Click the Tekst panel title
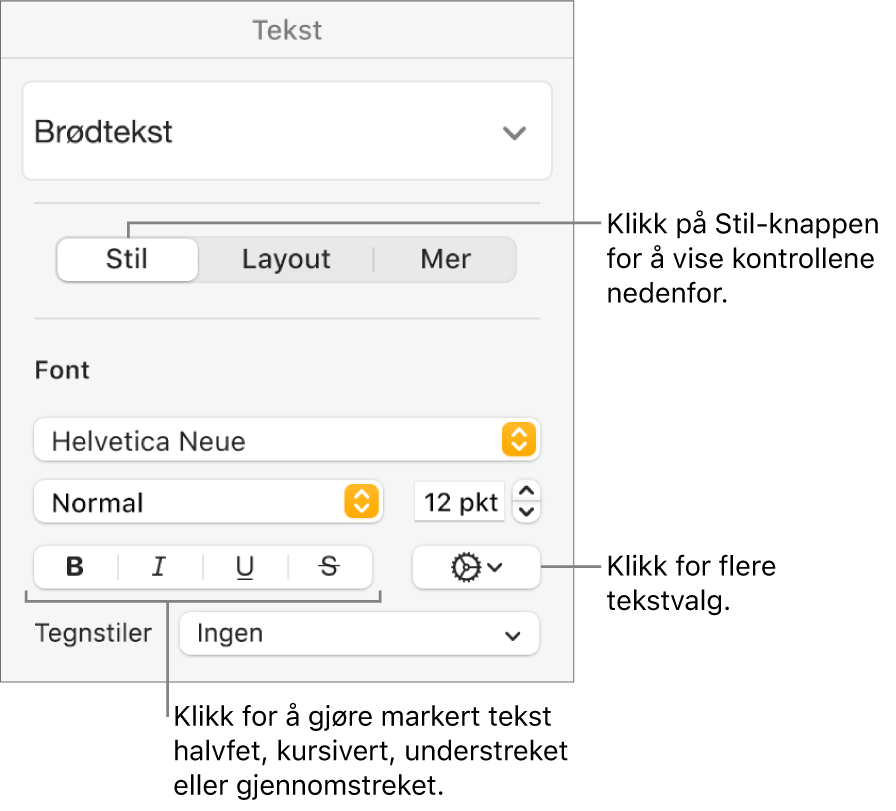The image size is (896, 811). pos(287,30)
